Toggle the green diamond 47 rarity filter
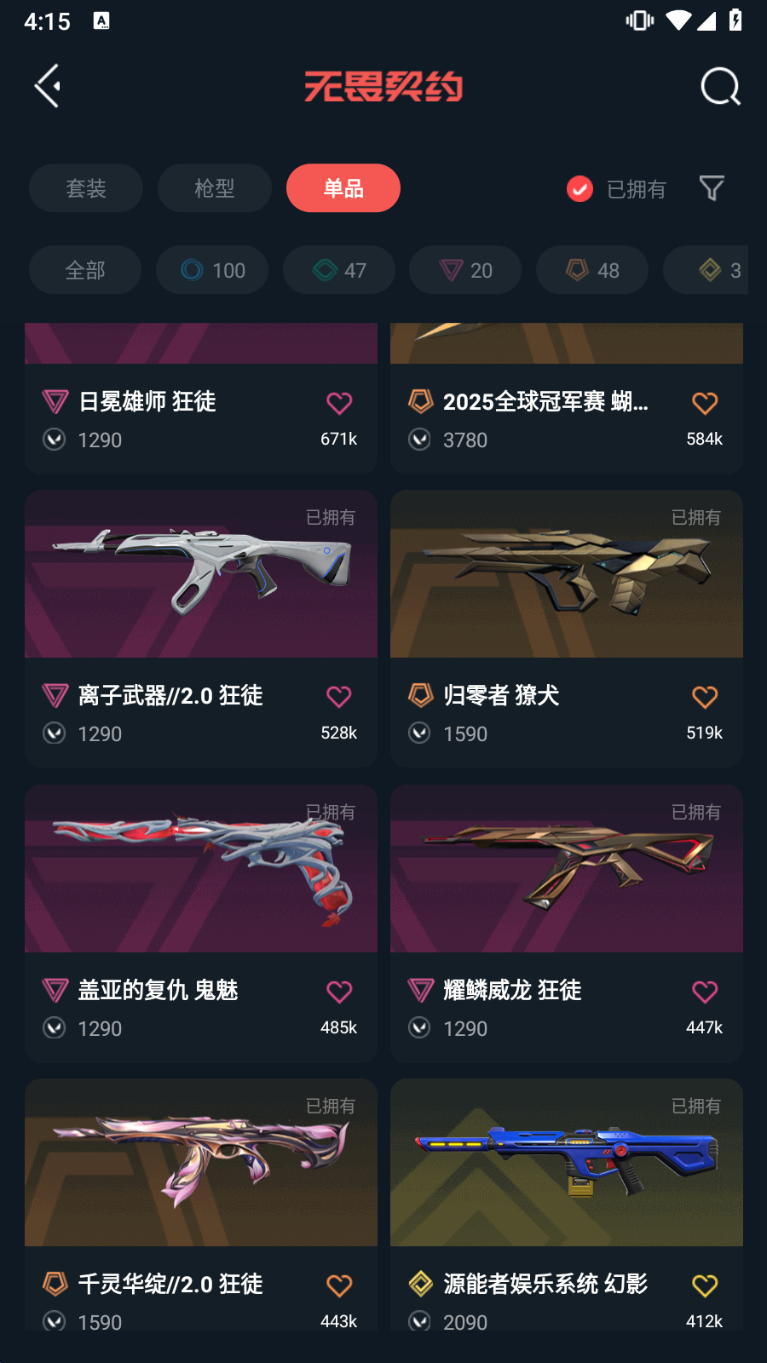The width and height of the screenshot is (767, 1363). click(339, 270)
